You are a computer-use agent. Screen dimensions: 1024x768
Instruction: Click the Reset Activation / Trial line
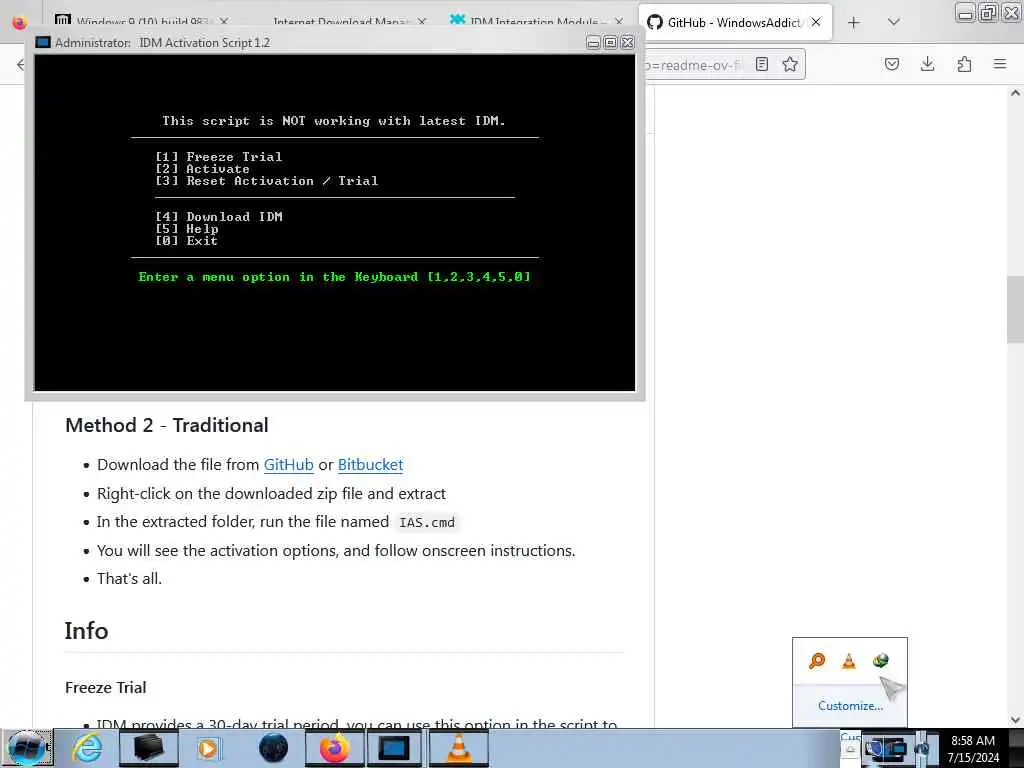[x=266, y=181]
